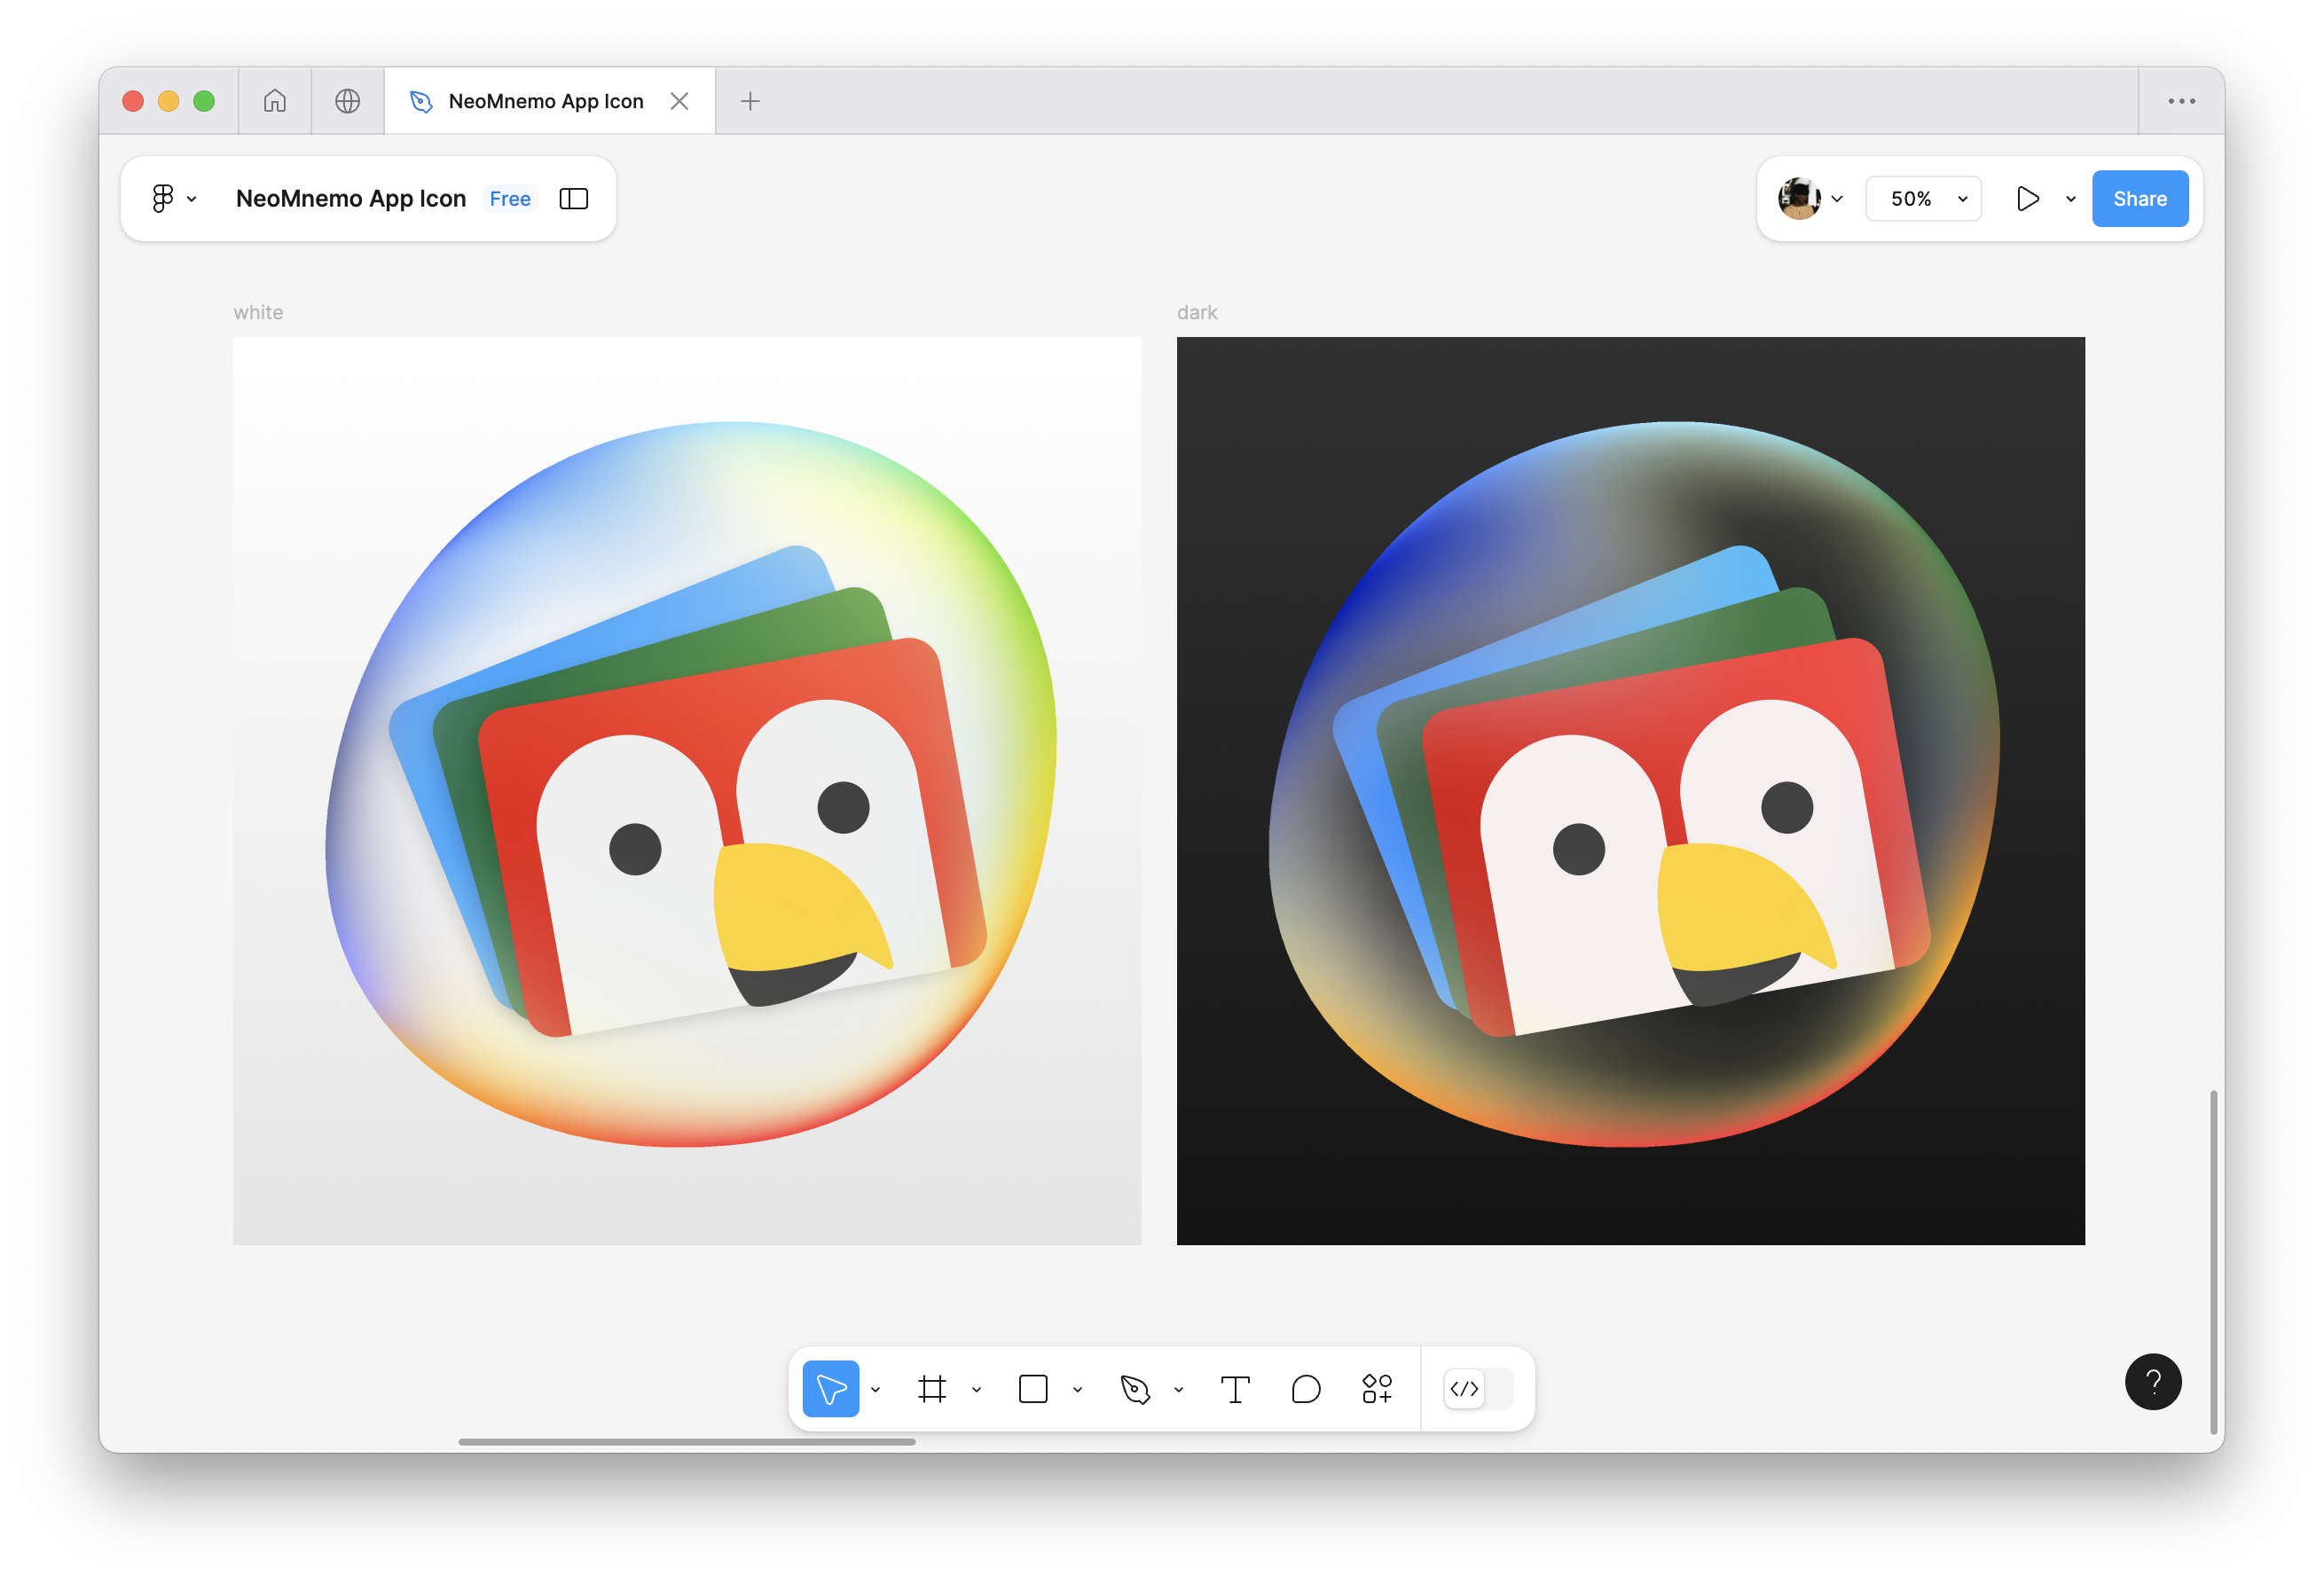Click the Present play button

pyautogui.click(x=2027, y=199)
